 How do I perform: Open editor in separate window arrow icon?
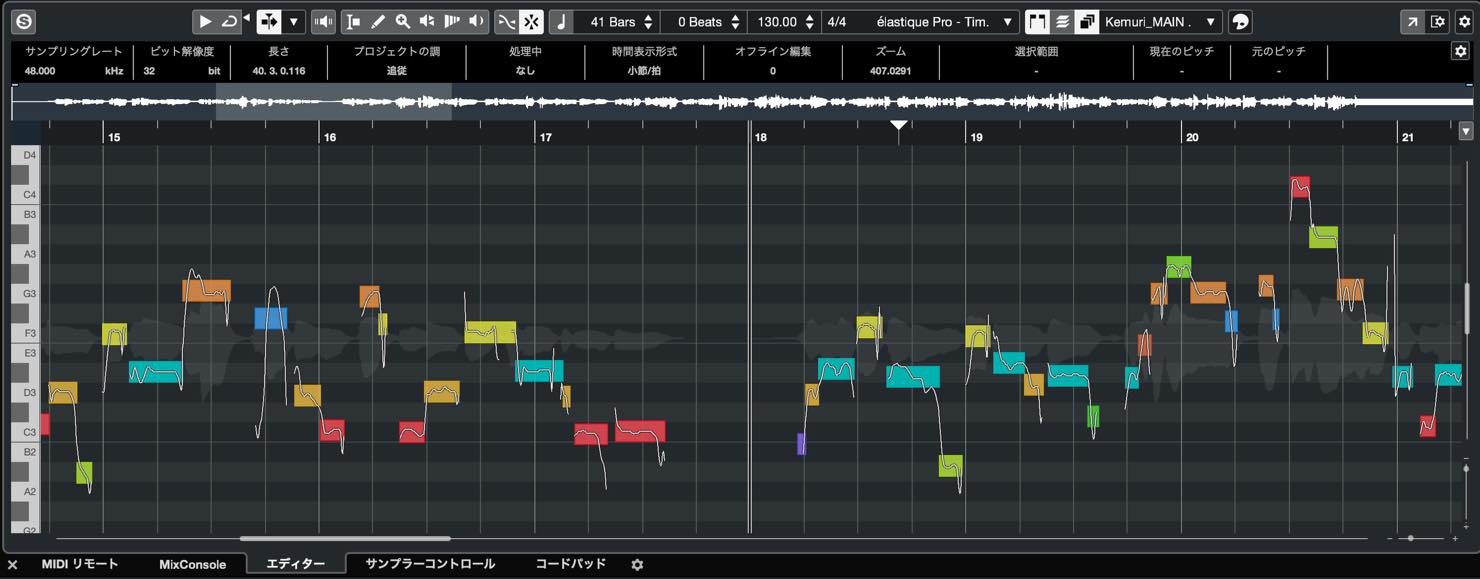click(1412, 21)
